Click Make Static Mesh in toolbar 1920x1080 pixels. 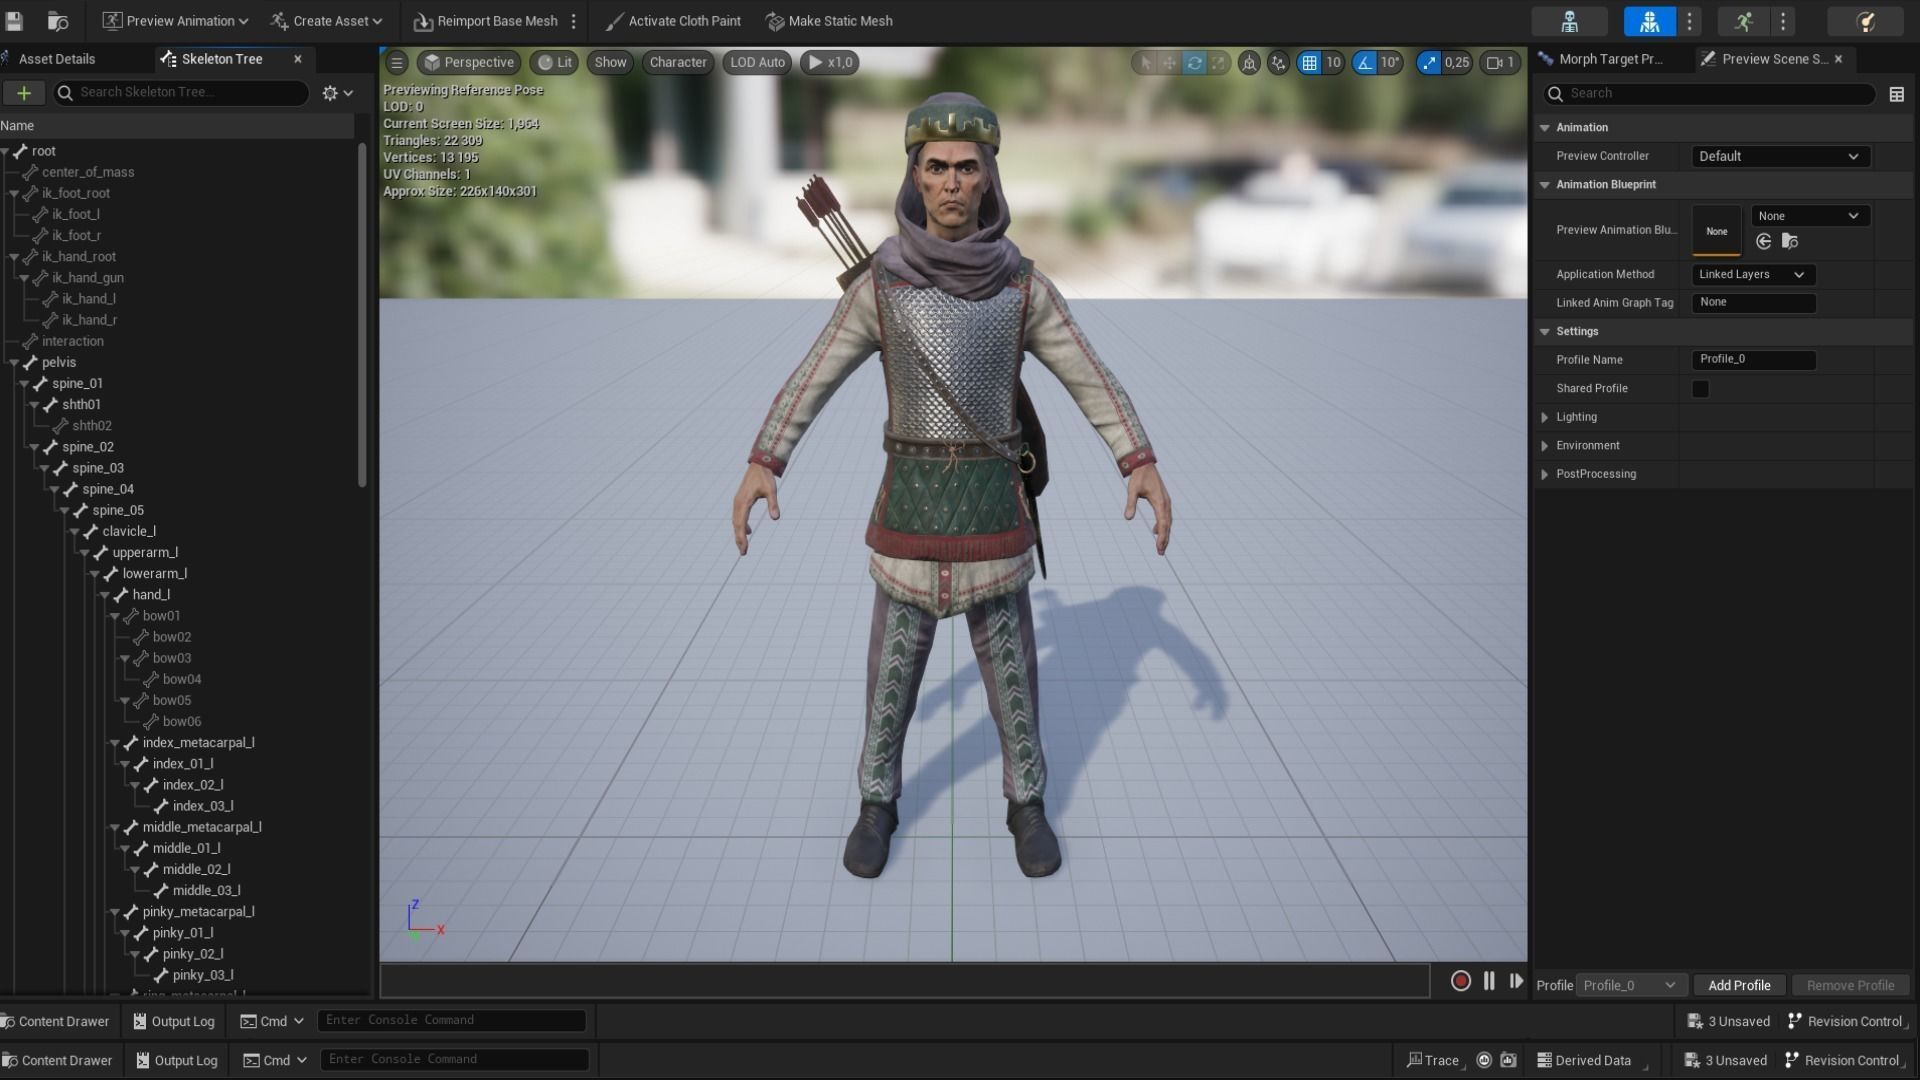coord(829,21)
